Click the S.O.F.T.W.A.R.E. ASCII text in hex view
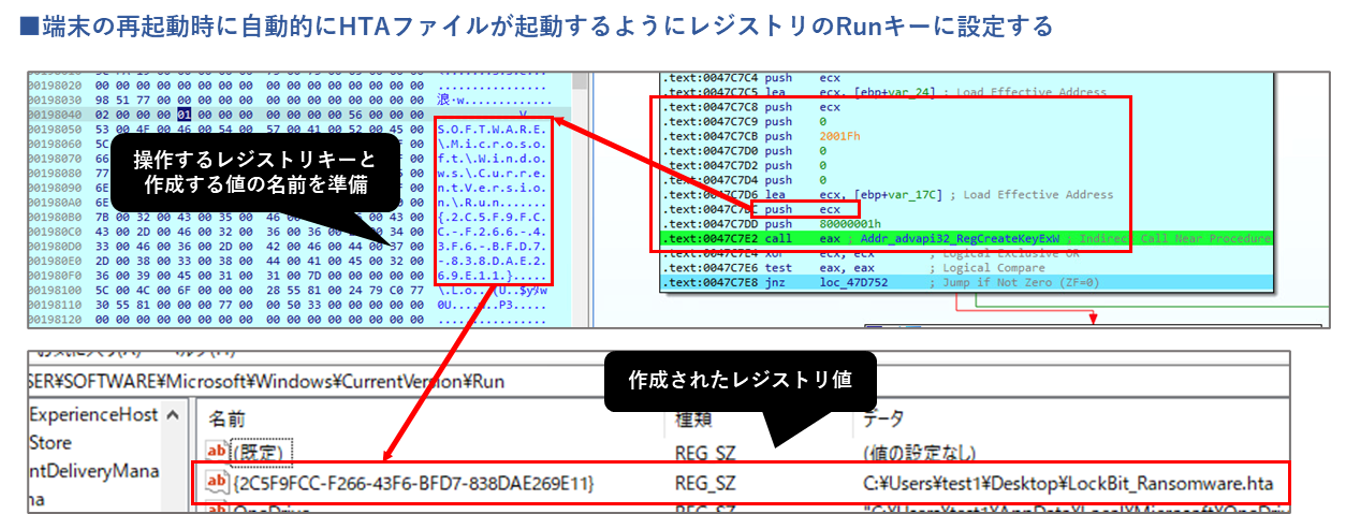 pyautogui.click(x=492, y=129)
